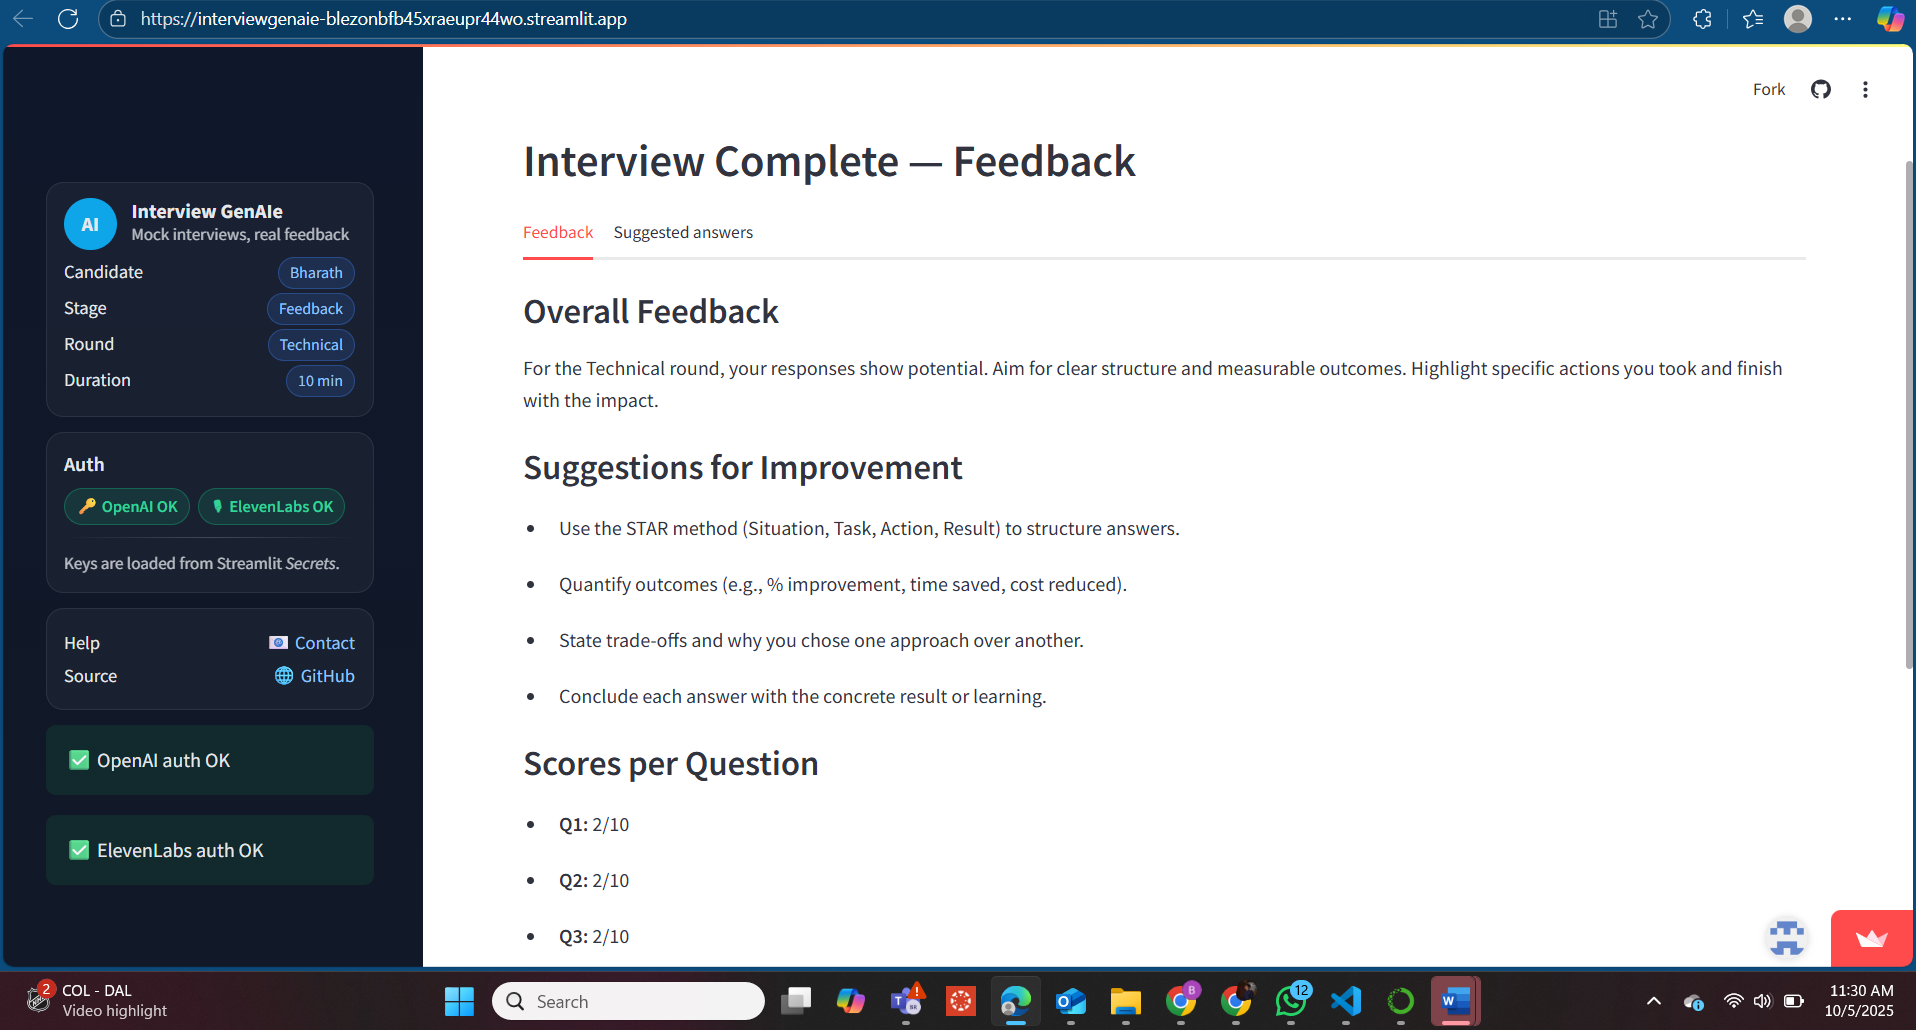This screenshot has height=1030, width=1916.
Task: Open Microsoft Teams from the taskbar
Action: point(907,1001)
